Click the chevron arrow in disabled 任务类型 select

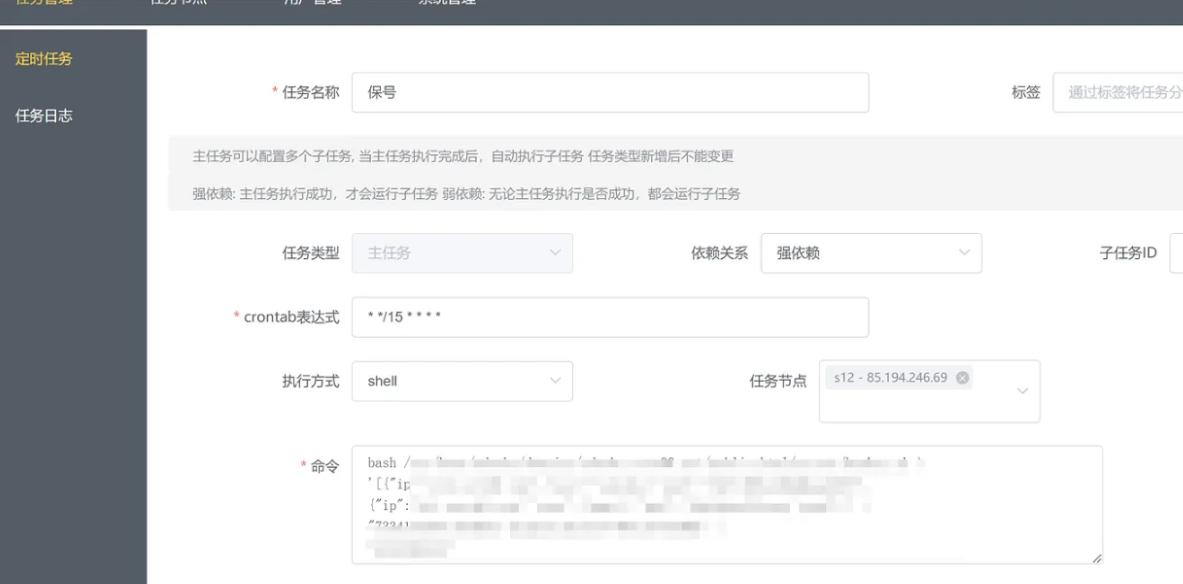pos(555,253)
